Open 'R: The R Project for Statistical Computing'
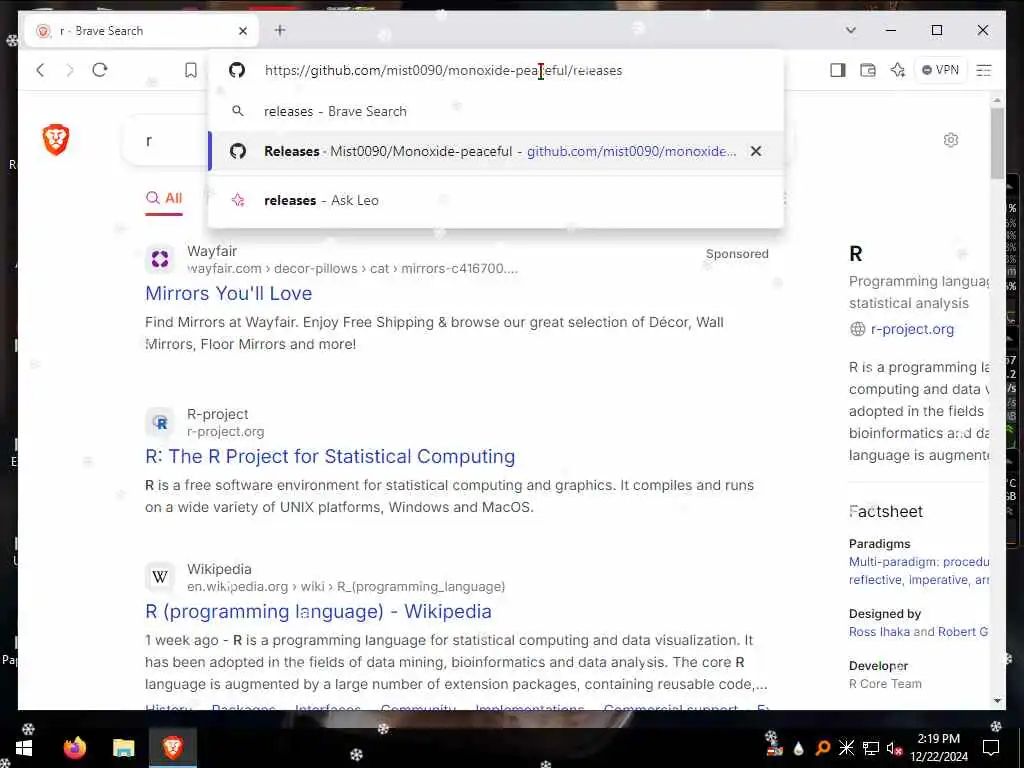Viewport: 1024px width, 768px height. coord(330,456)
